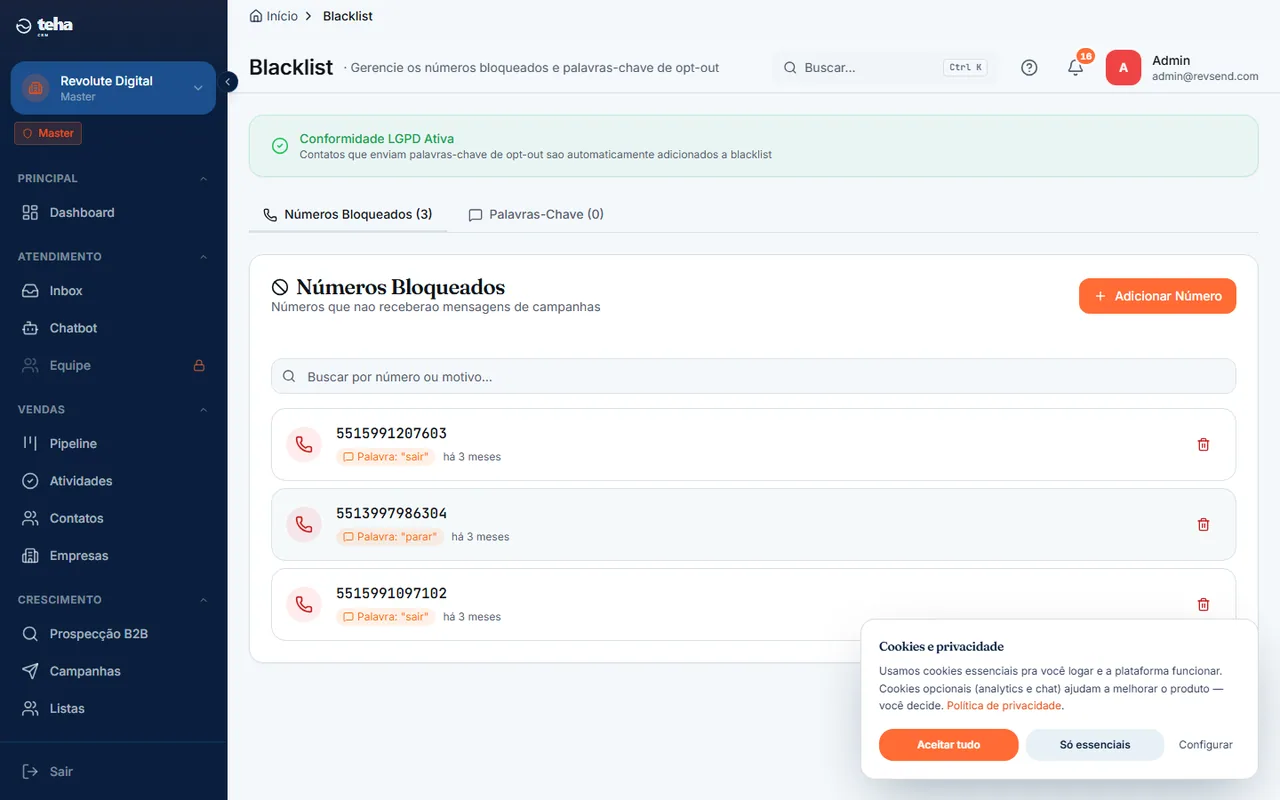
Task: Open the Pipeline page
Action: point(113,444)
